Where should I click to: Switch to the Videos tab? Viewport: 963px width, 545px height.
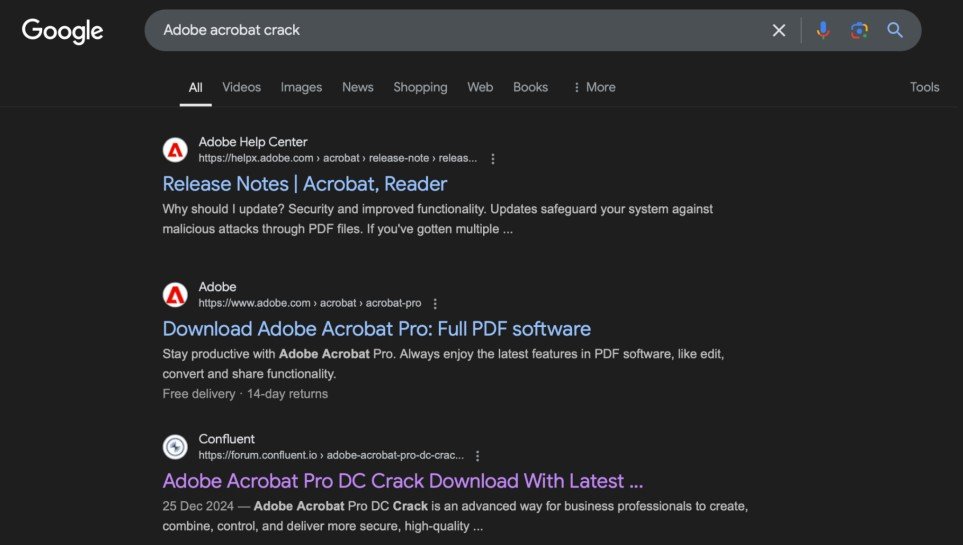[241, 87]
